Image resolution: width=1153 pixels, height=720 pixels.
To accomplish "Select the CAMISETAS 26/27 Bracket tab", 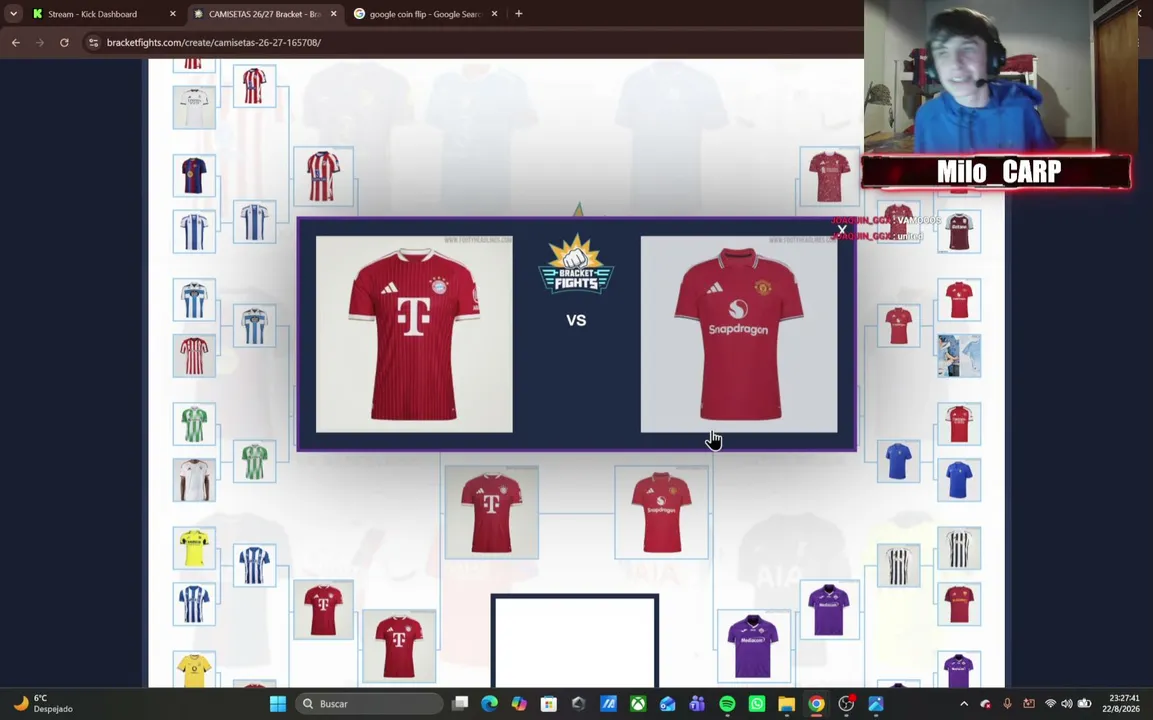I will (264, 14).
